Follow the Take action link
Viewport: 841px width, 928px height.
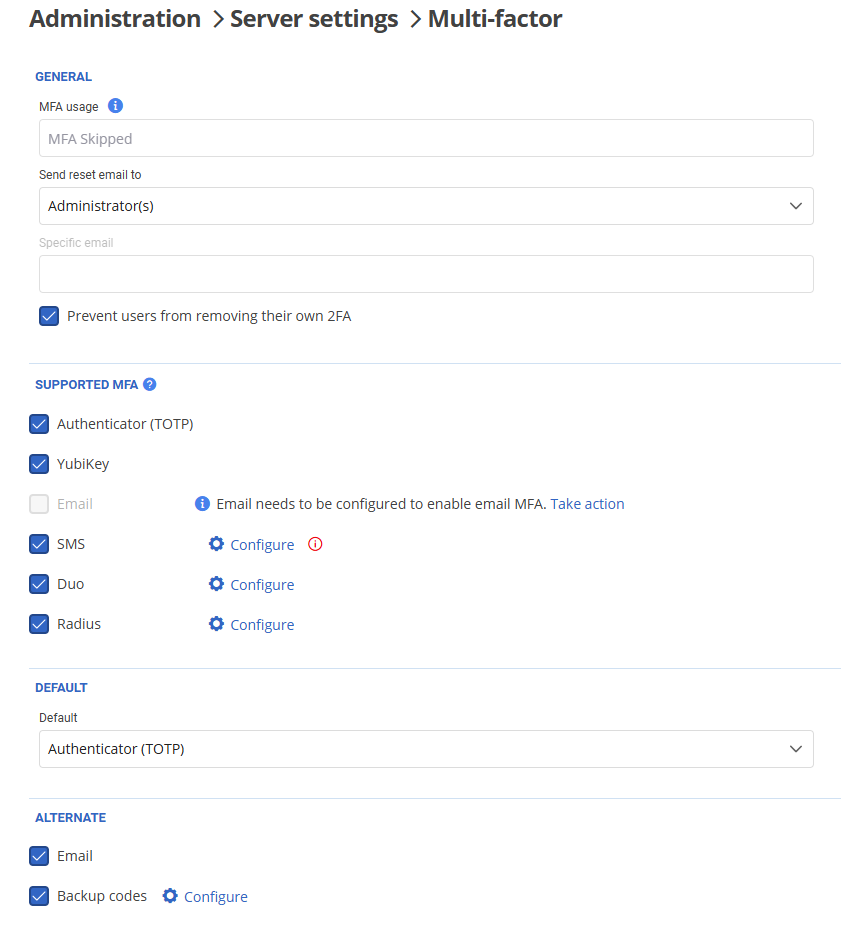click(x=587, y=504)
